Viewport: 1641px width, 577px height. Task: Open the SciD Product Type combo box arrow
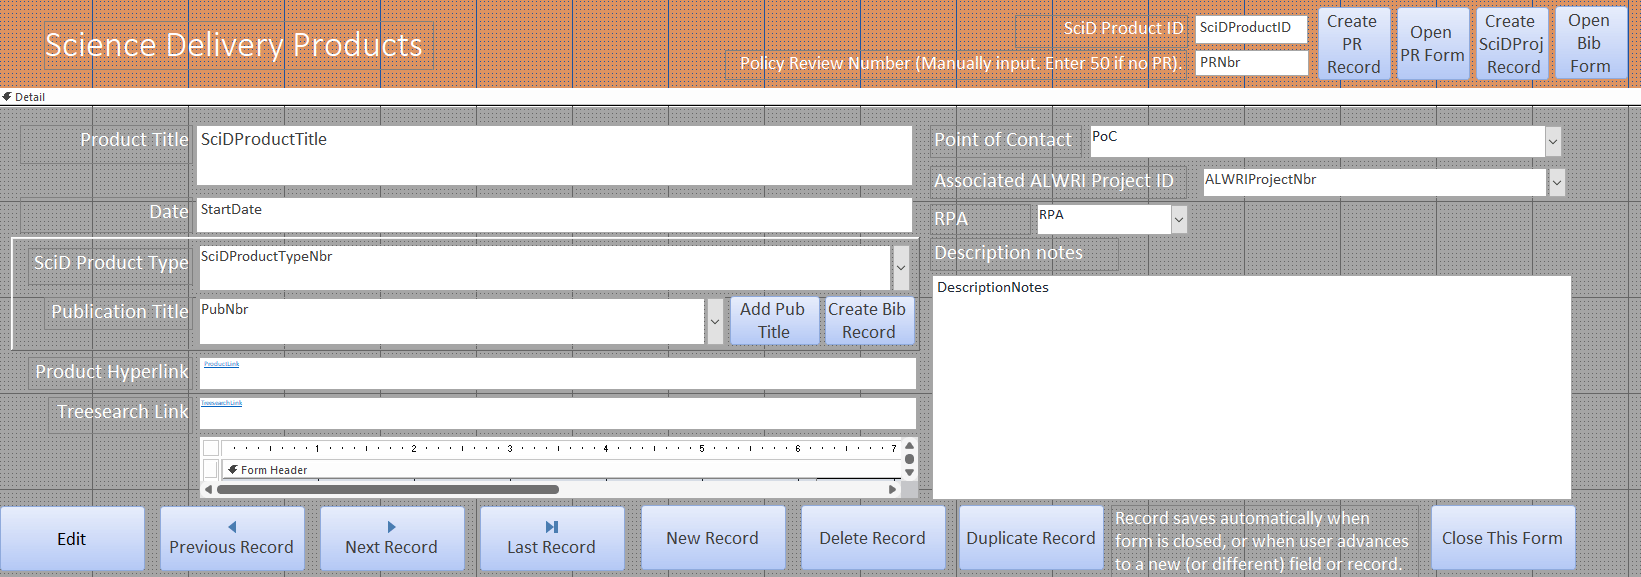(x=901, y=268)
